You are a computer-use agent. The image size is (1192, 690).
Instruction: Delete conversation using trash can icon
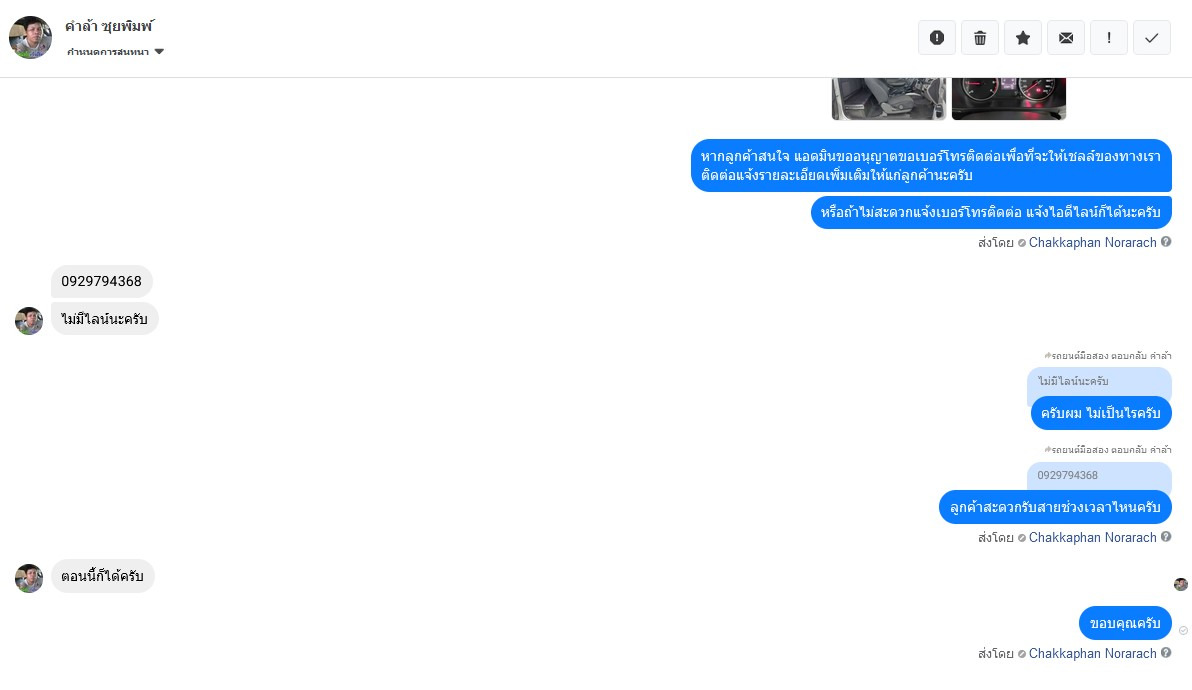coord(980,37)
